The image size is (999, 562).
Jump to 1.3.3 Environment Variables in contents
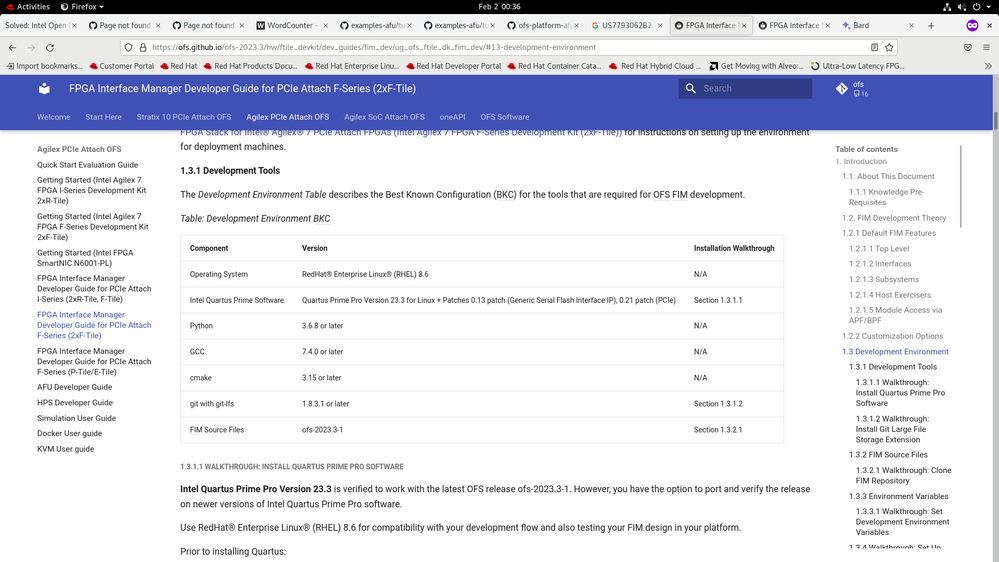898,496
